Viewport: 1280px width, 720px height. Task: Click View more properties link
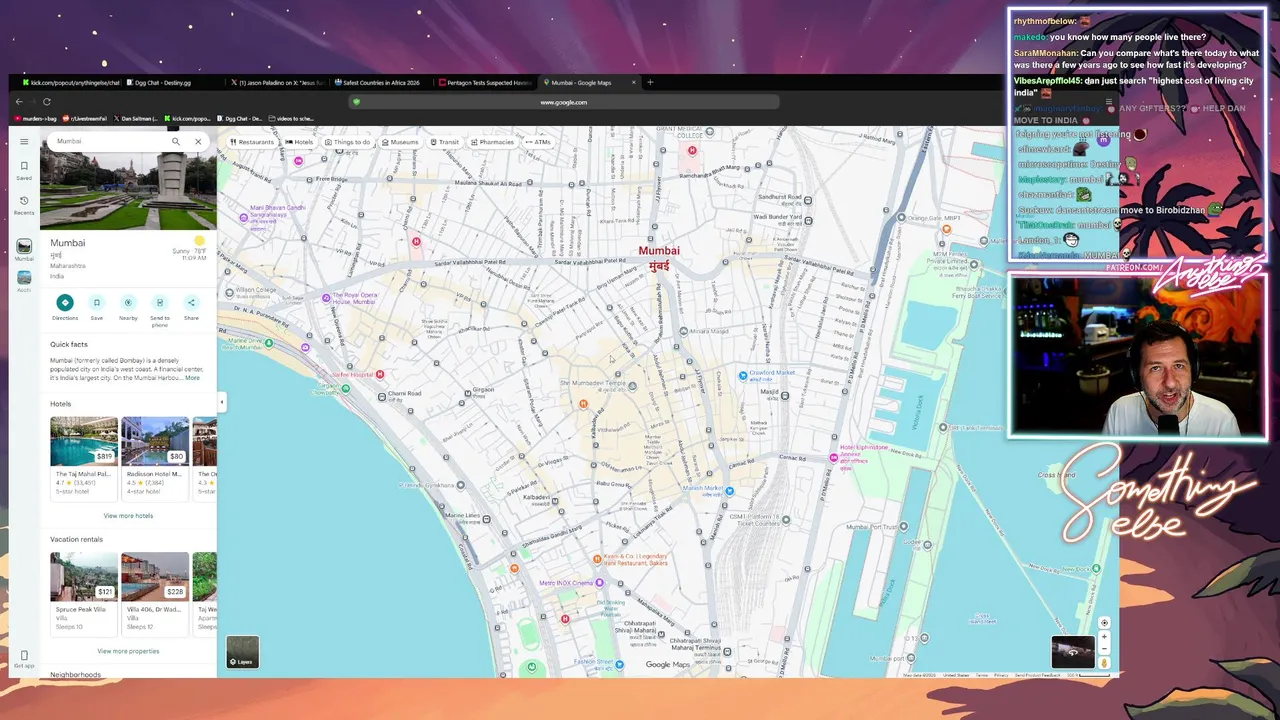pyautogui.click(x=128, y=651)
